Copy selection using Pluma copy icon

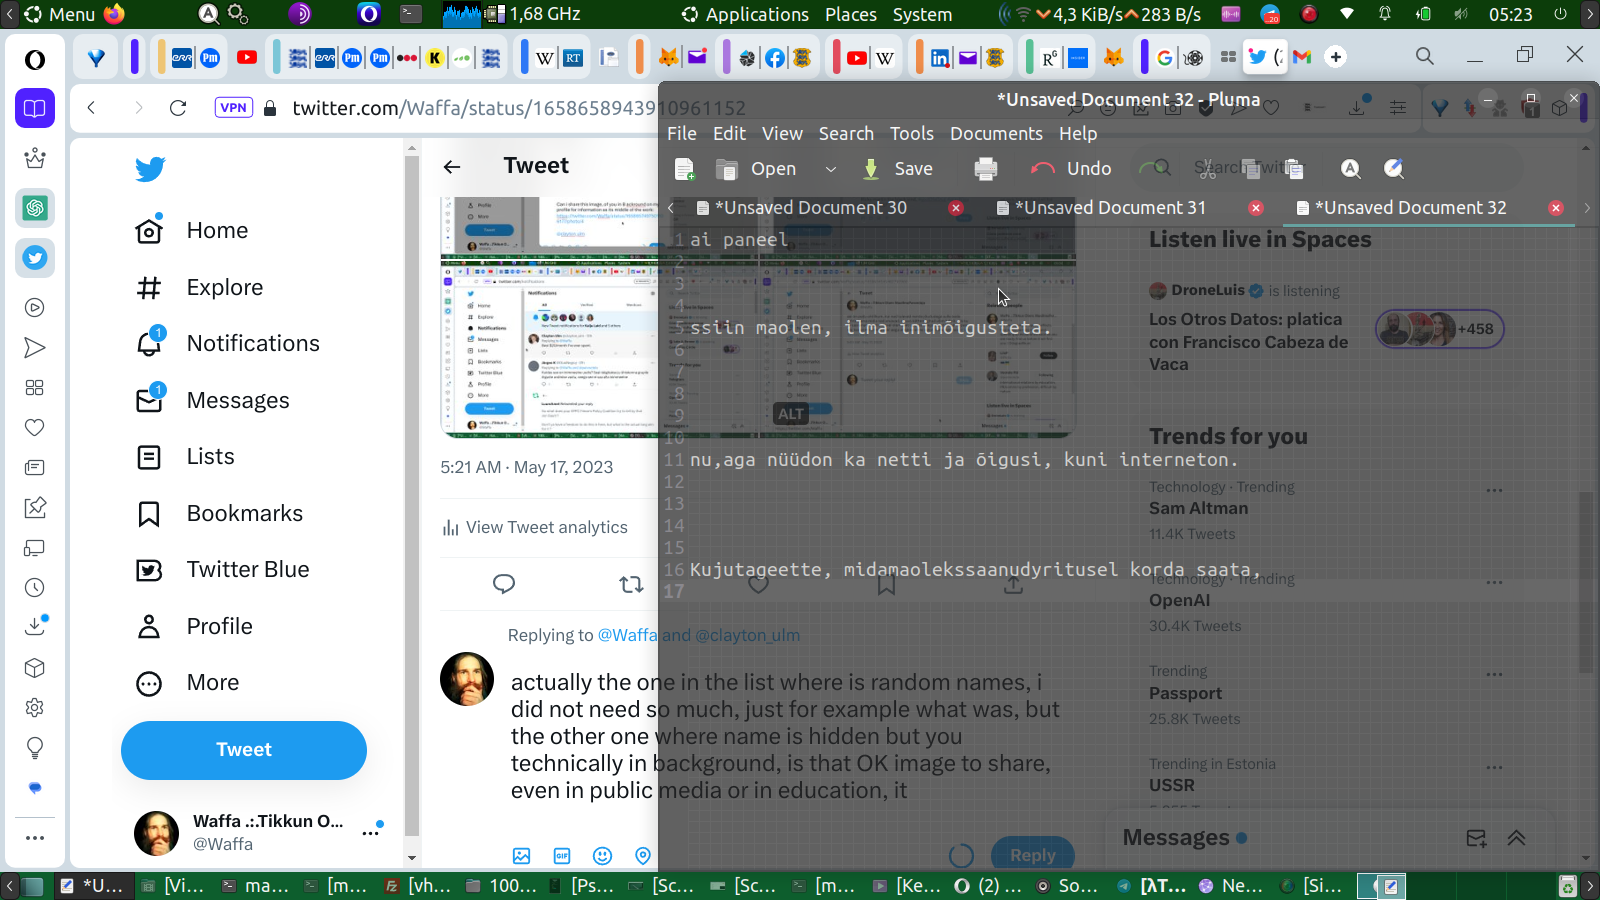(x=1251, y=168)
